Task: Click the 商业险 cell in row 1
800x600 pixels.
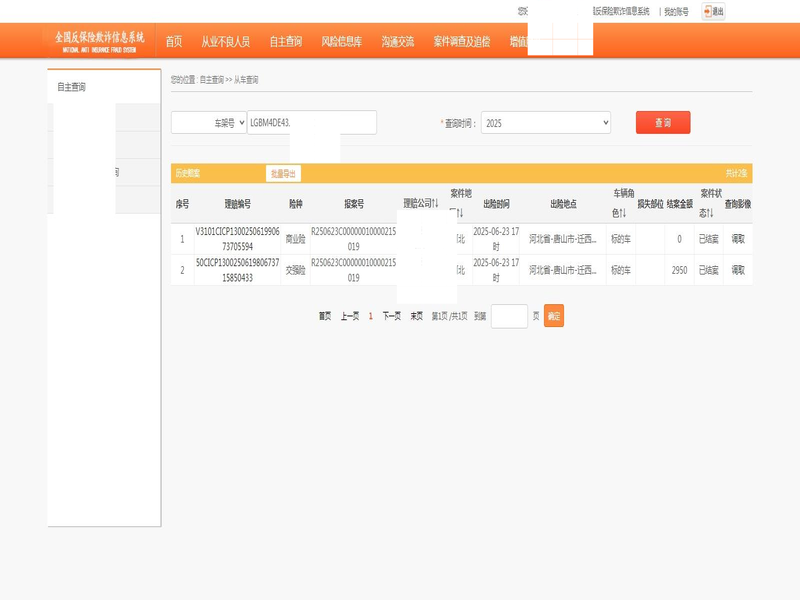Action: (295, 239)
